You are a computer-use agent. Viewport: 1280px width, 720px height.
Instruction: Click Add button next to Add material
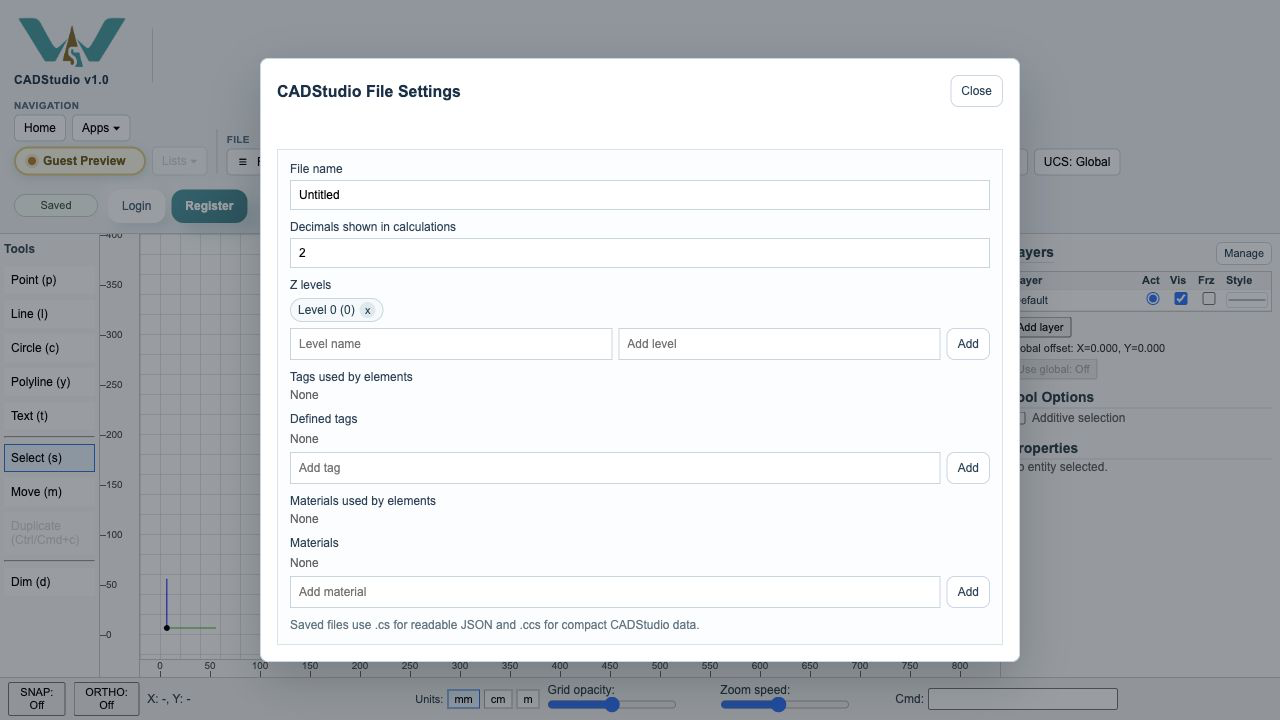pyautogui.click(x=968, y=592)
